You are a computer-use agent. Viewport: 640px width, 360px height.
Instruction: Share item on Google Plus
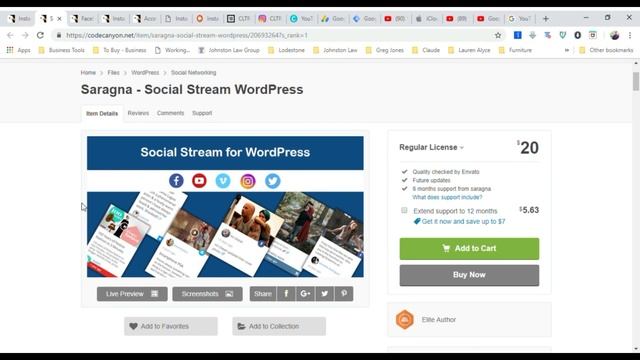[305, 294]
